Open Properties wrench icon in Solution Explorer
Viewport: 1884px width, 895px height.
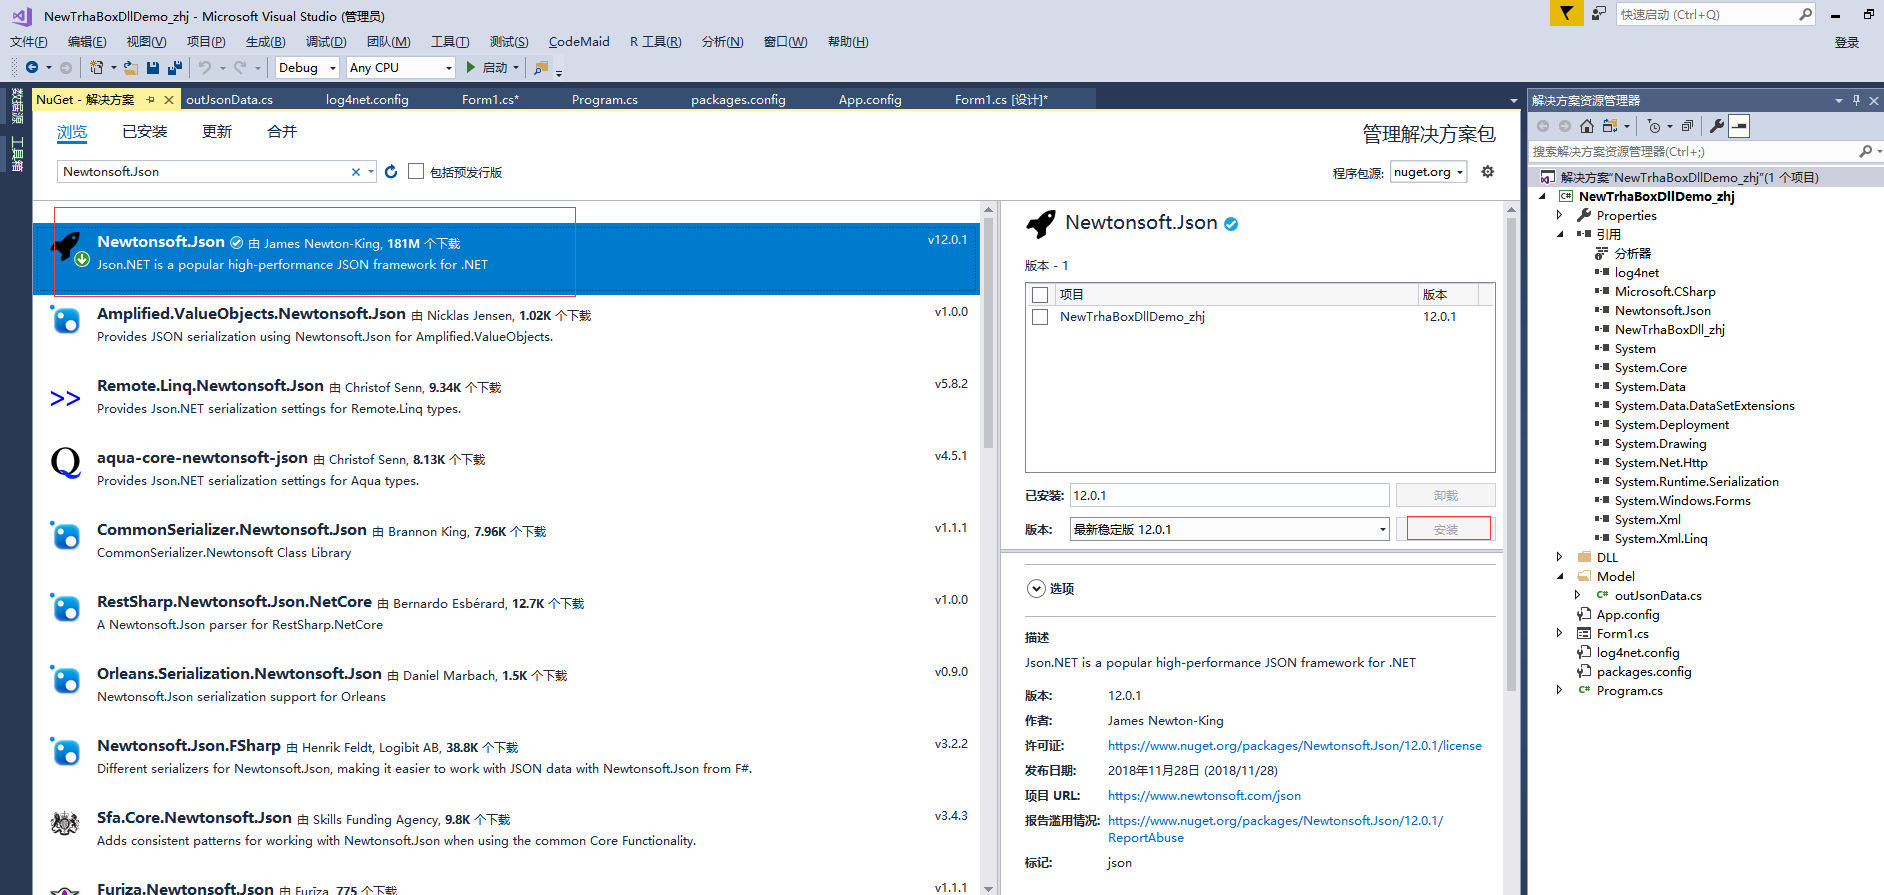tap(1717, 126)
